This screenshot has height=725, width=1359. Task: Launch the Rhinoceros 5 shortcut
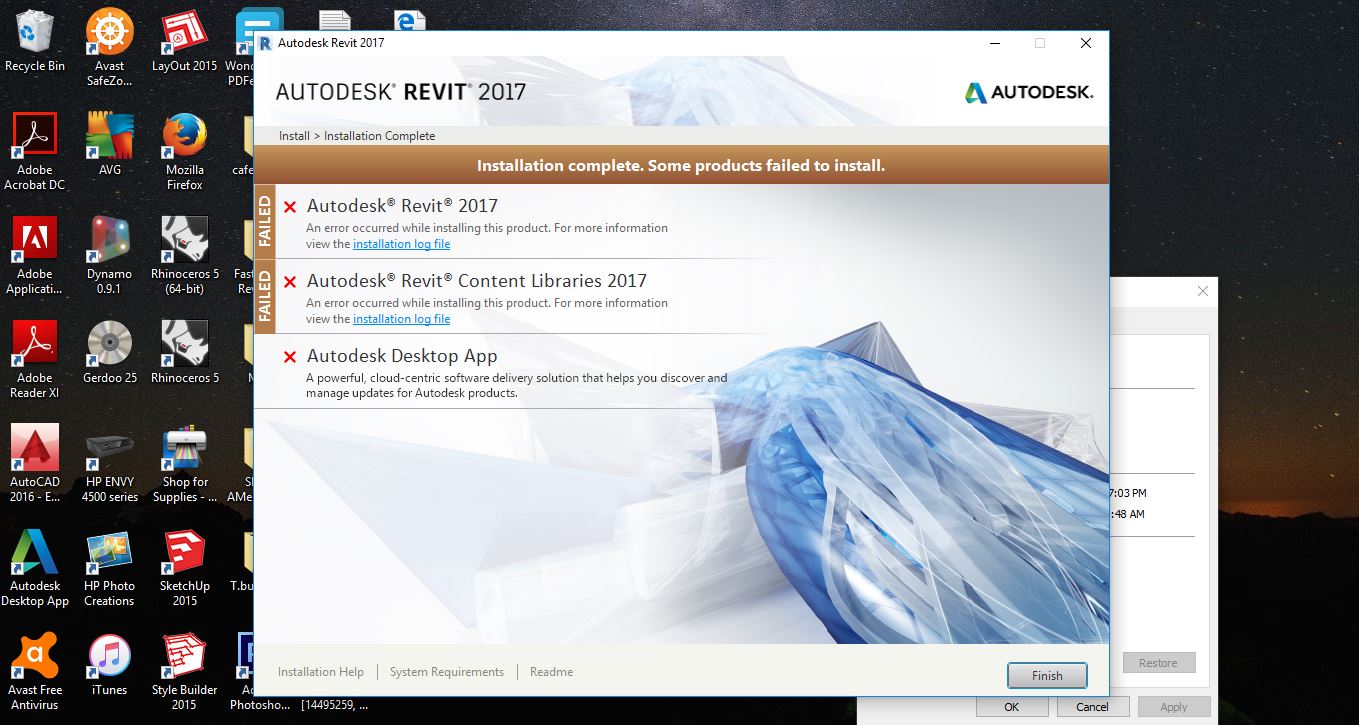pyautogui.click(x=185, y=352)
